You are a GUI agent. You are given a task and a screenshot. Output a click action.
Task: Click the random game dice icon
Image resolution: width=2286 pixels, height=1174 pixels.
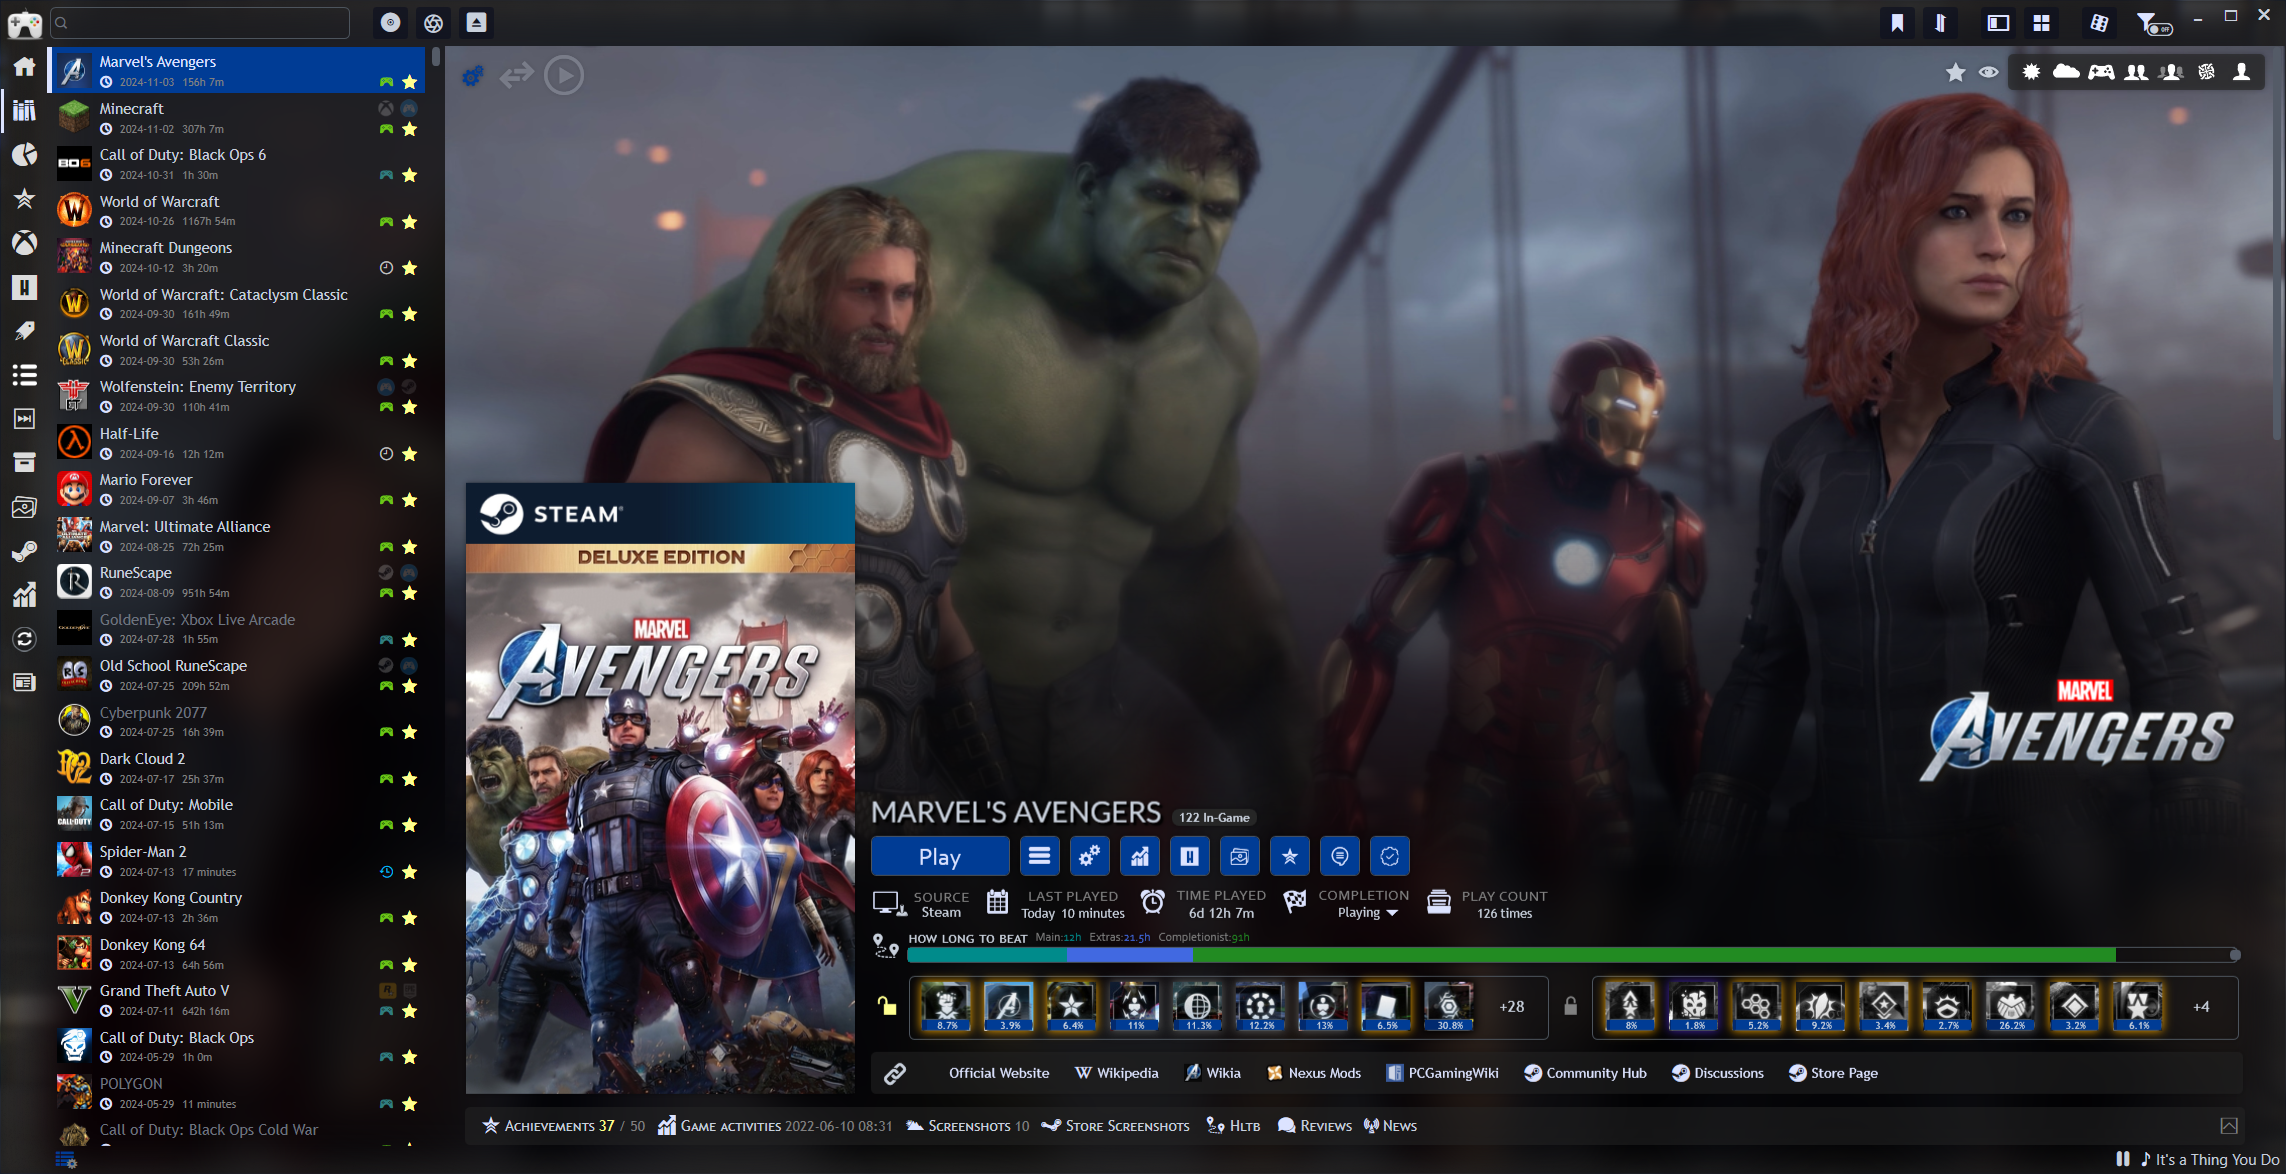[x=2099, y=23]
